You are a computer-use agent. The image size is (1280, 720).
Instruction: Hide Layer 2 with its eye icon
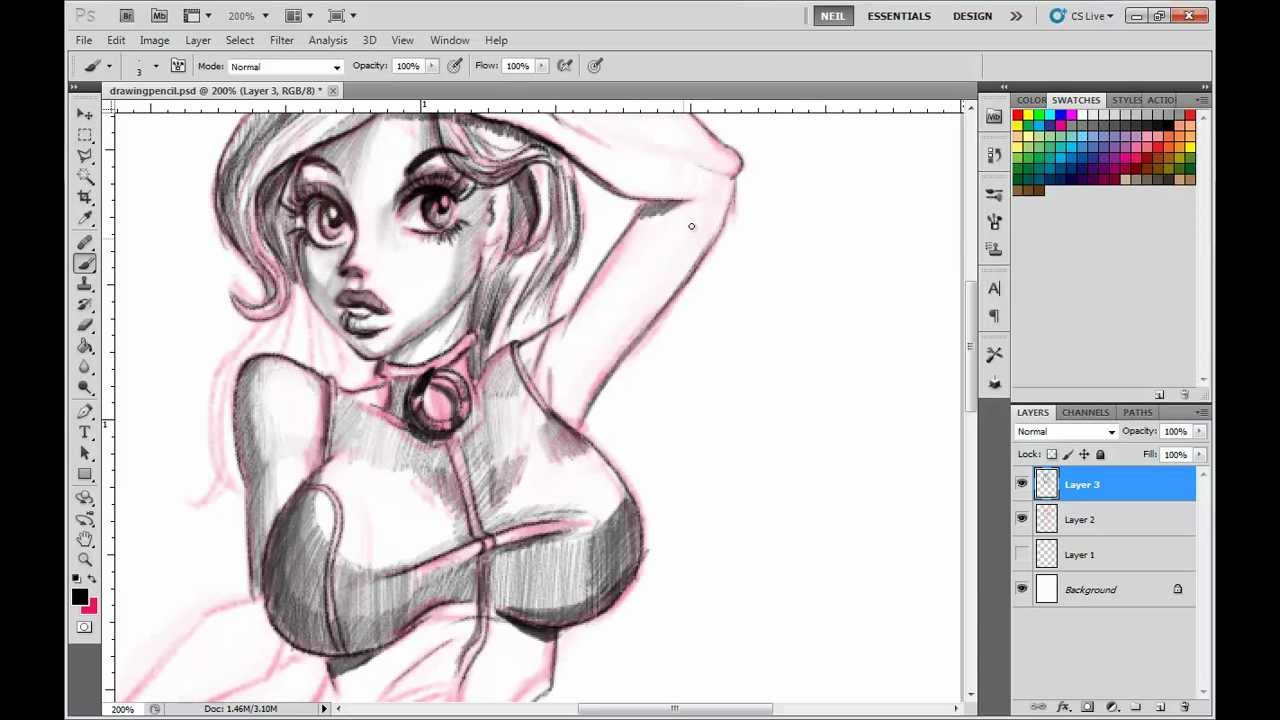(1021, 519)
